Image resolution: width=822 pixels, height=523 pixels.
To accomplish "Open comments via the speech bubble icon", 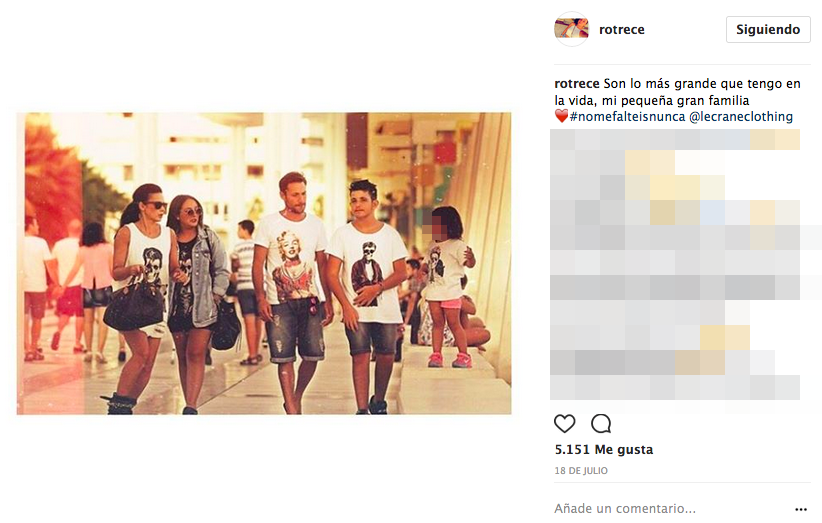I will (x=601, y=423).
